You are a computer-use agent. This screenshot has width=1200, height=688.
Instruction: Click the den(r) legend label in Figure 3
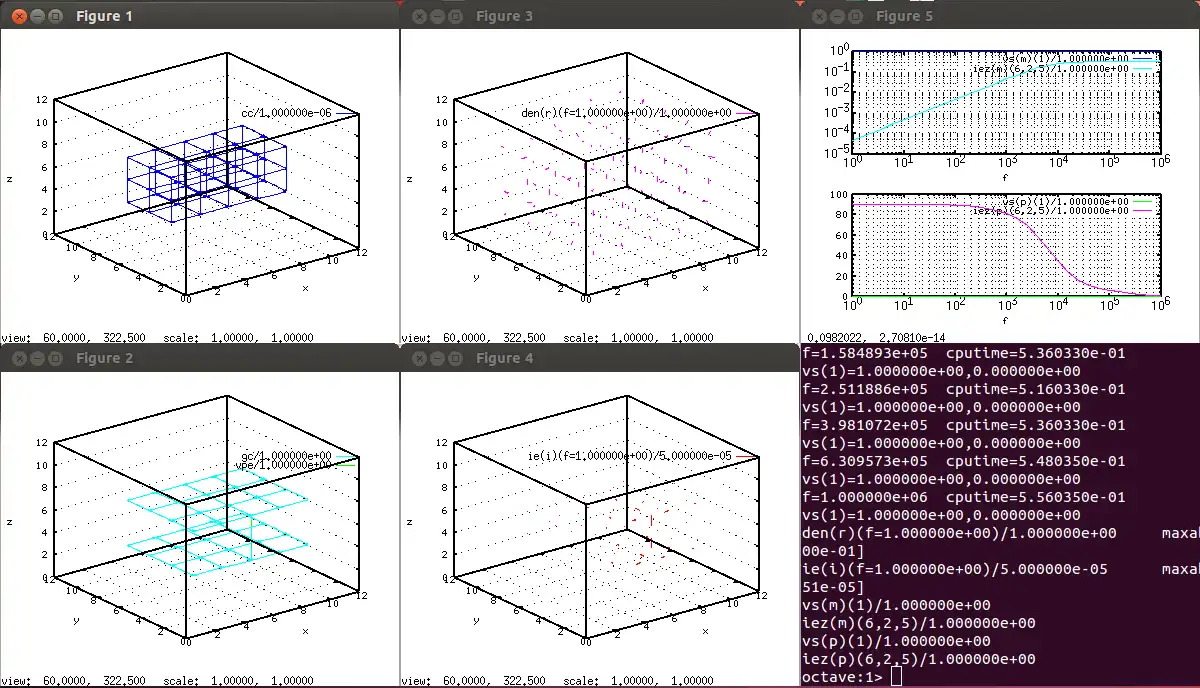point(626,114)
